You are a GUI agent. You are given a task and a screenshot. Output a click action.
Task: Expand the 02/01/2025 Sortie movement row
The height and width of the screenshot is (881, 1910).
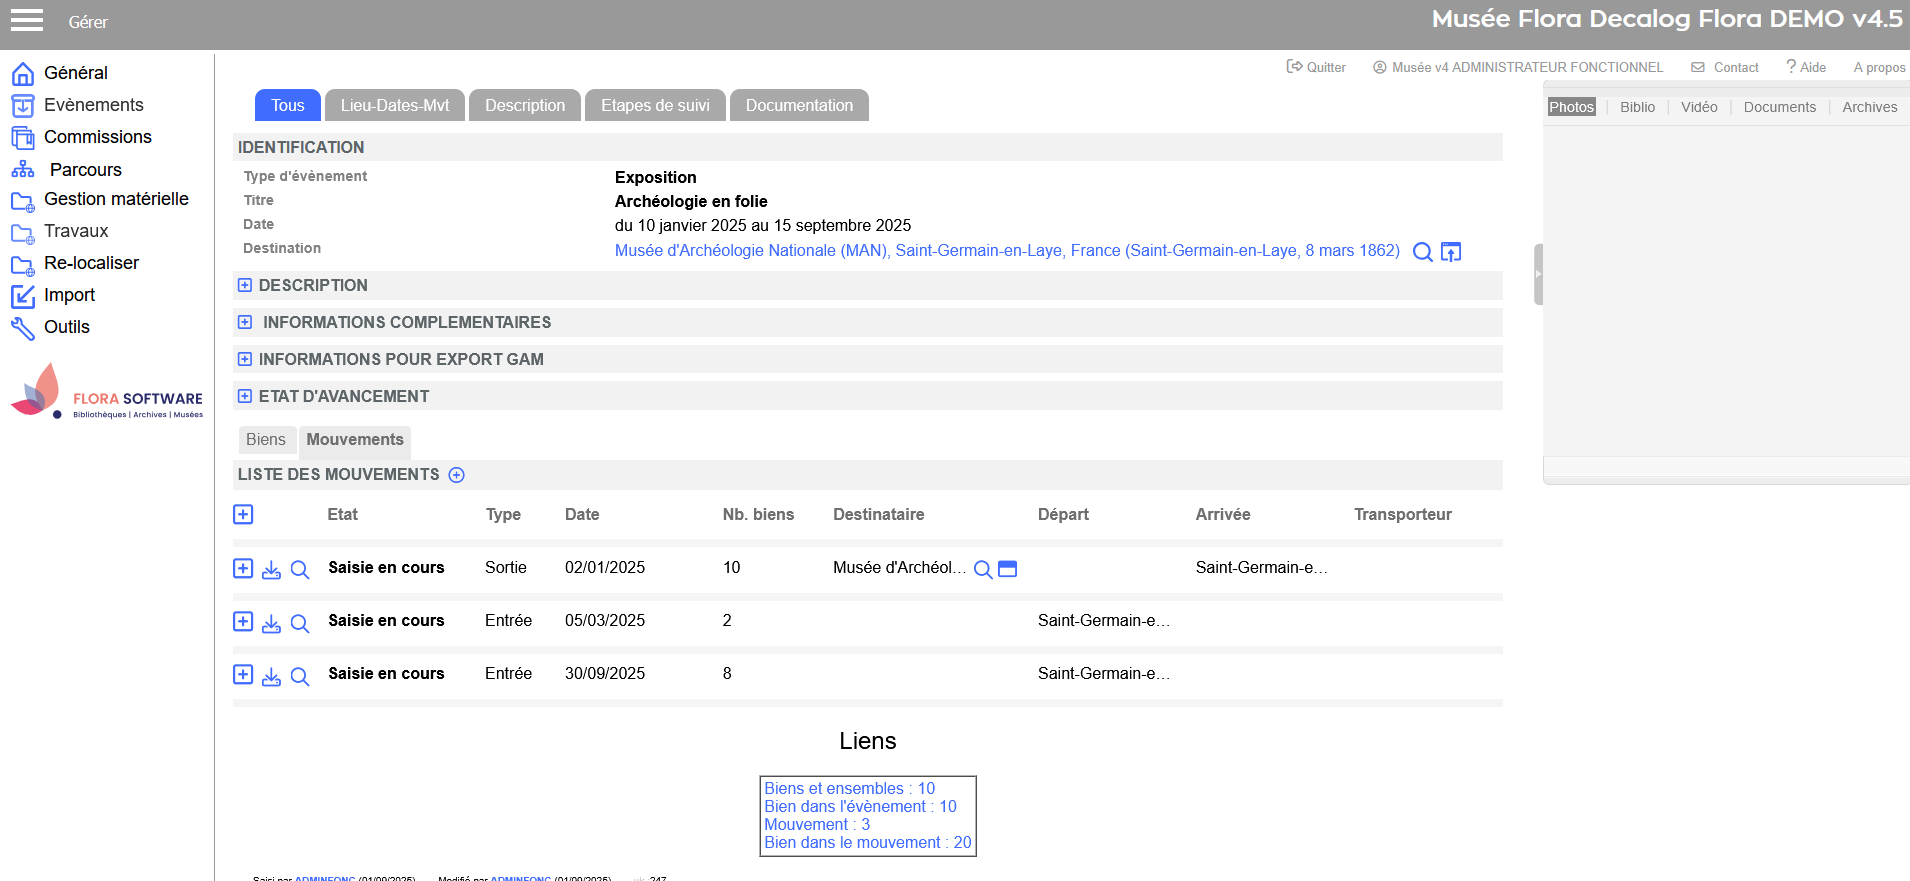tap(243, 568)
